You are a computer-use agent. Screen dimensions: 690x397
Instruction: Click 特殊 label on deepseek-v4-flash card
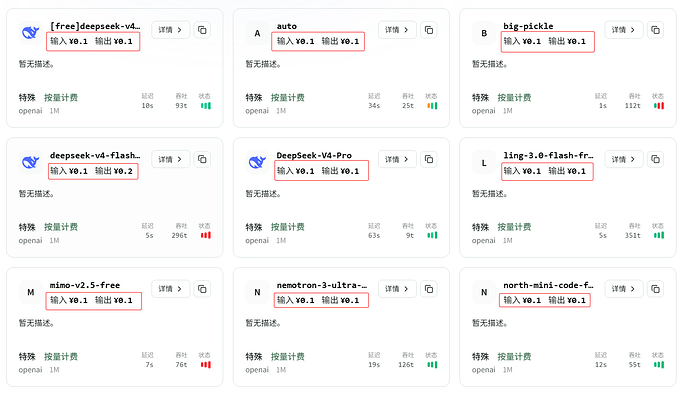click(x=27, y=227)
